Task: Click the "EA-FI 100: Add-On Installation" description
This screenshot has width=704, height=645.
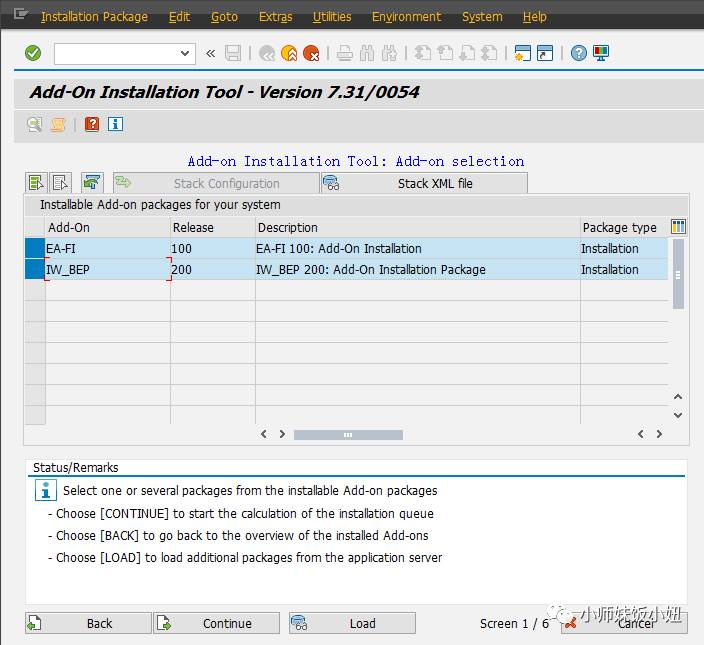Action: pyautogui.click(x=339, y=248)
